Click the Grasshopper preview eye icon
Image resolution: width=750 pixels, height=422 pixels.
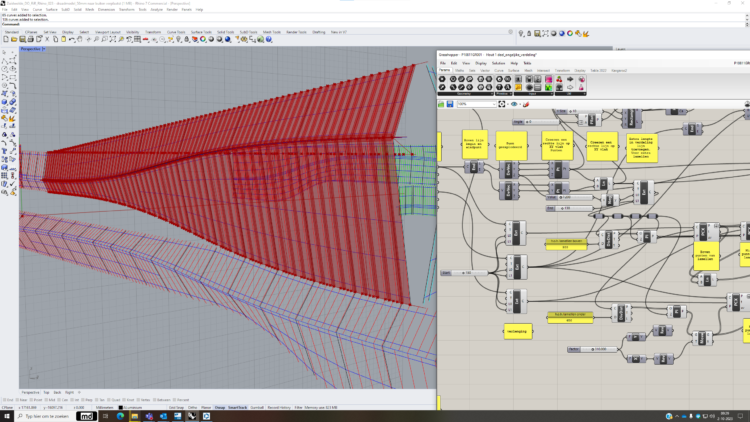tap(514, 103)
